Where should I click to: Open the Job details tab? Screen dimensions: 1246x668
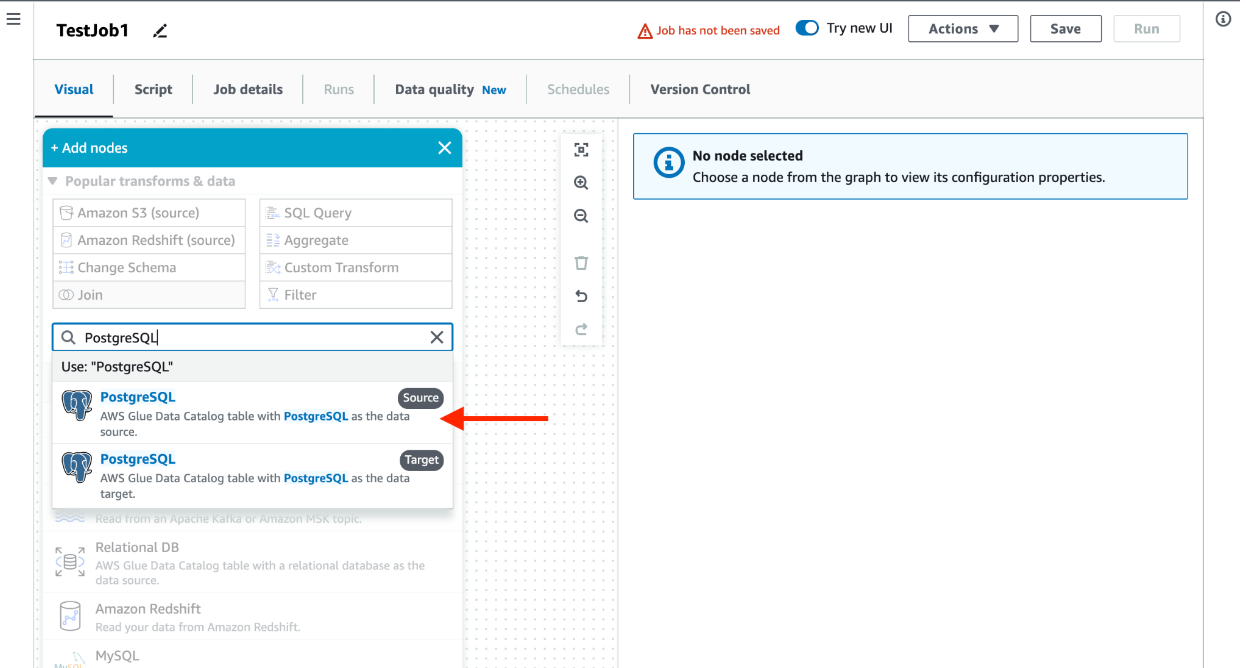point(248,89)
